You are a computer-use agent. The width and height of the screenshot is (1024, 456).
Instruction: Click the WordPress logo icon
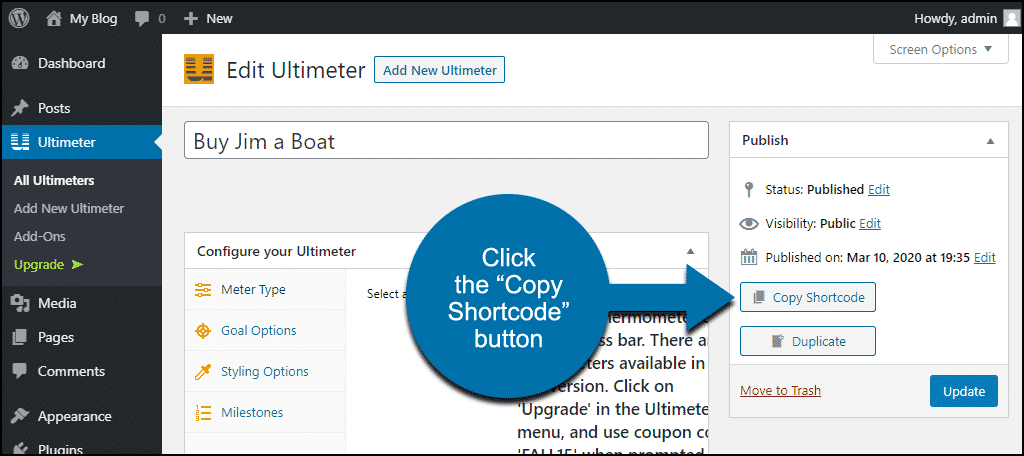pos(19,18)
